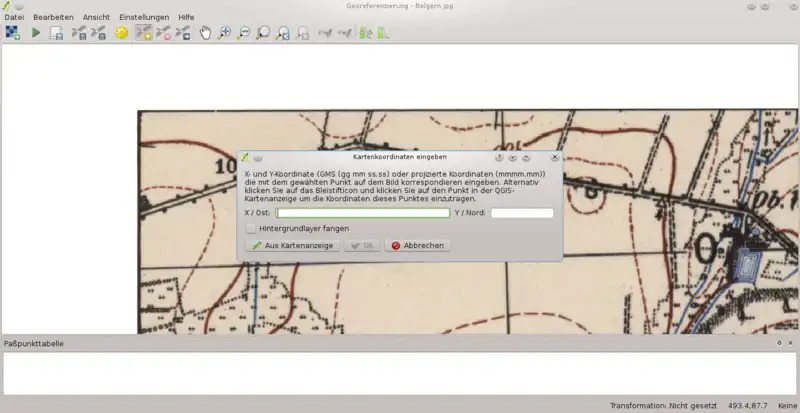Screen dimensions: 800x413
Task: Select the Zoom Out magnifier tool
Action: pyautogui.click(x=243, y=33)
